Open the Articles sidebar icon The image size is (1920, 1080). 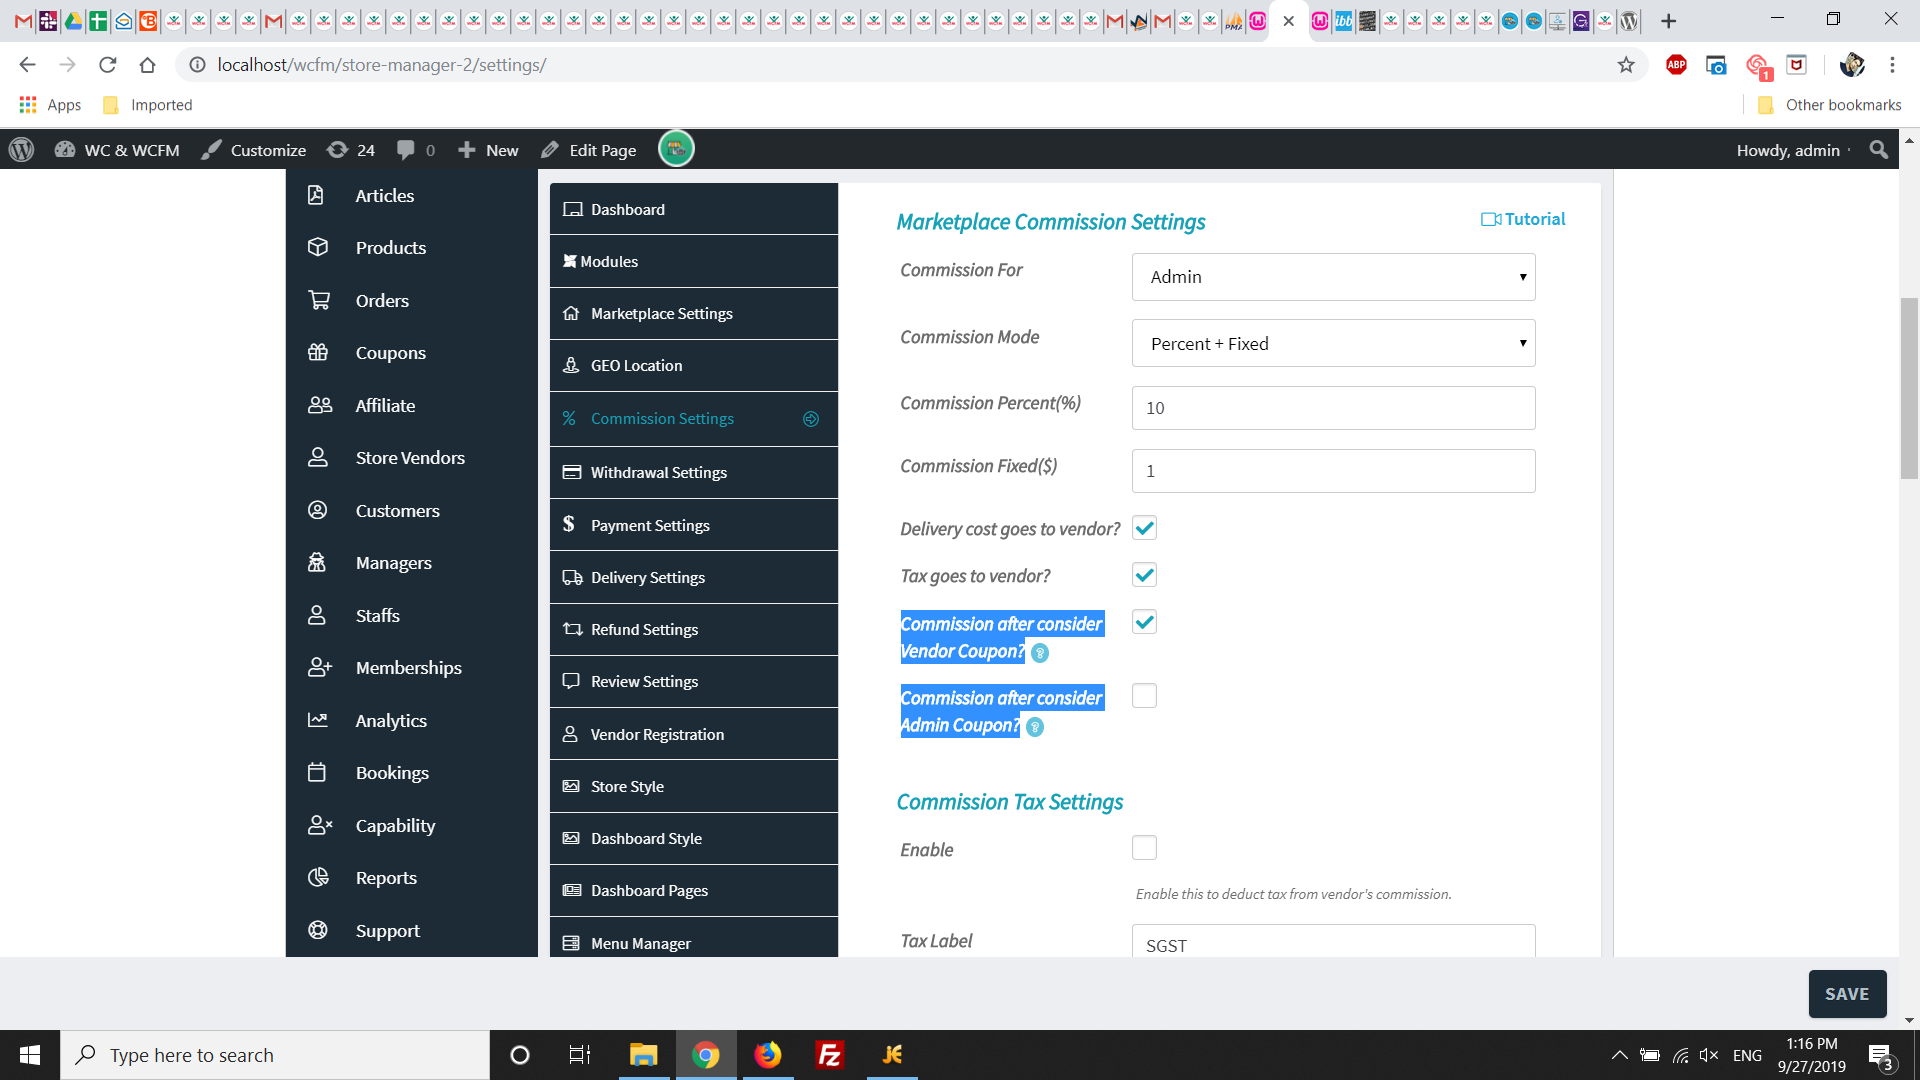(x=316, y=195)
